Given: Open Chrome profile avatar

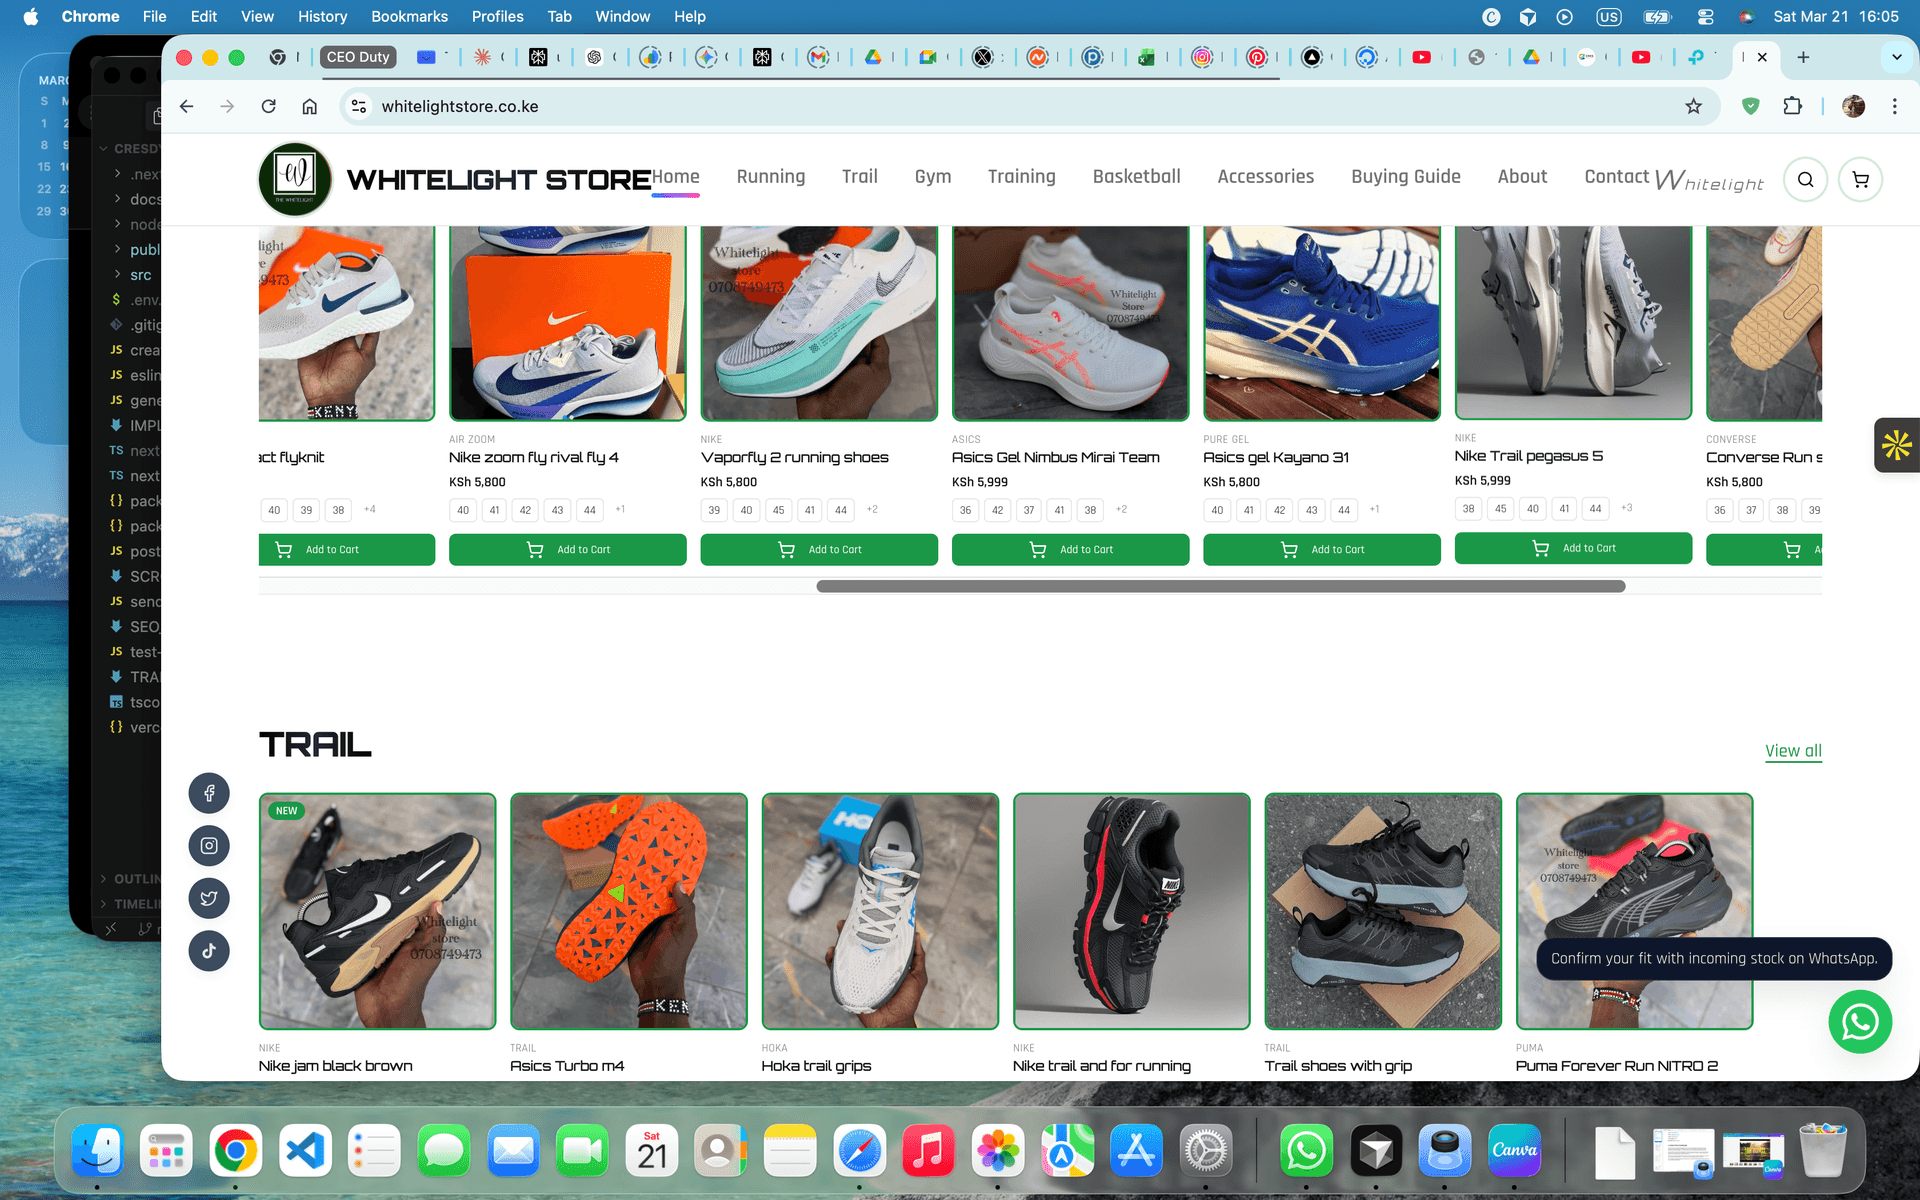Looking at the screenshot, I should click(1853, 106).
